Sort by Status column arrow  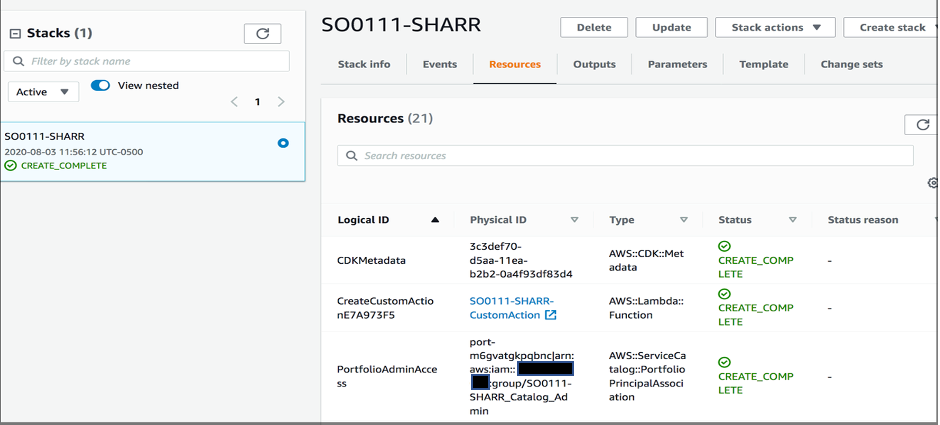click(x=793, y=220)
